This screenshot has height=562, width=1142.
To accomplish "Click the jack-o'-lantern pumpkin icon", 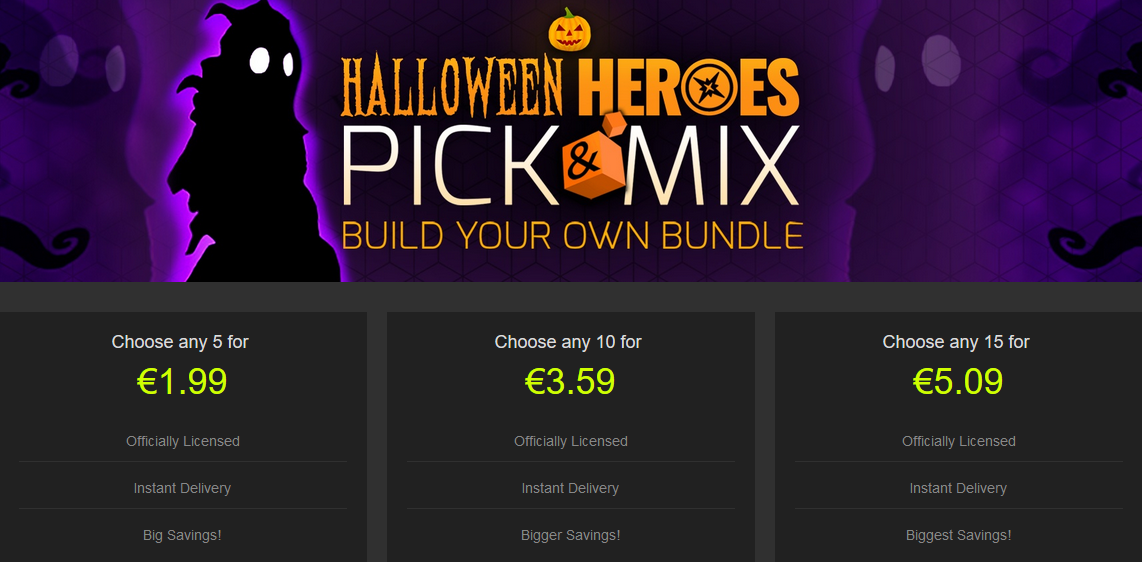I will (x=570, y=30).
